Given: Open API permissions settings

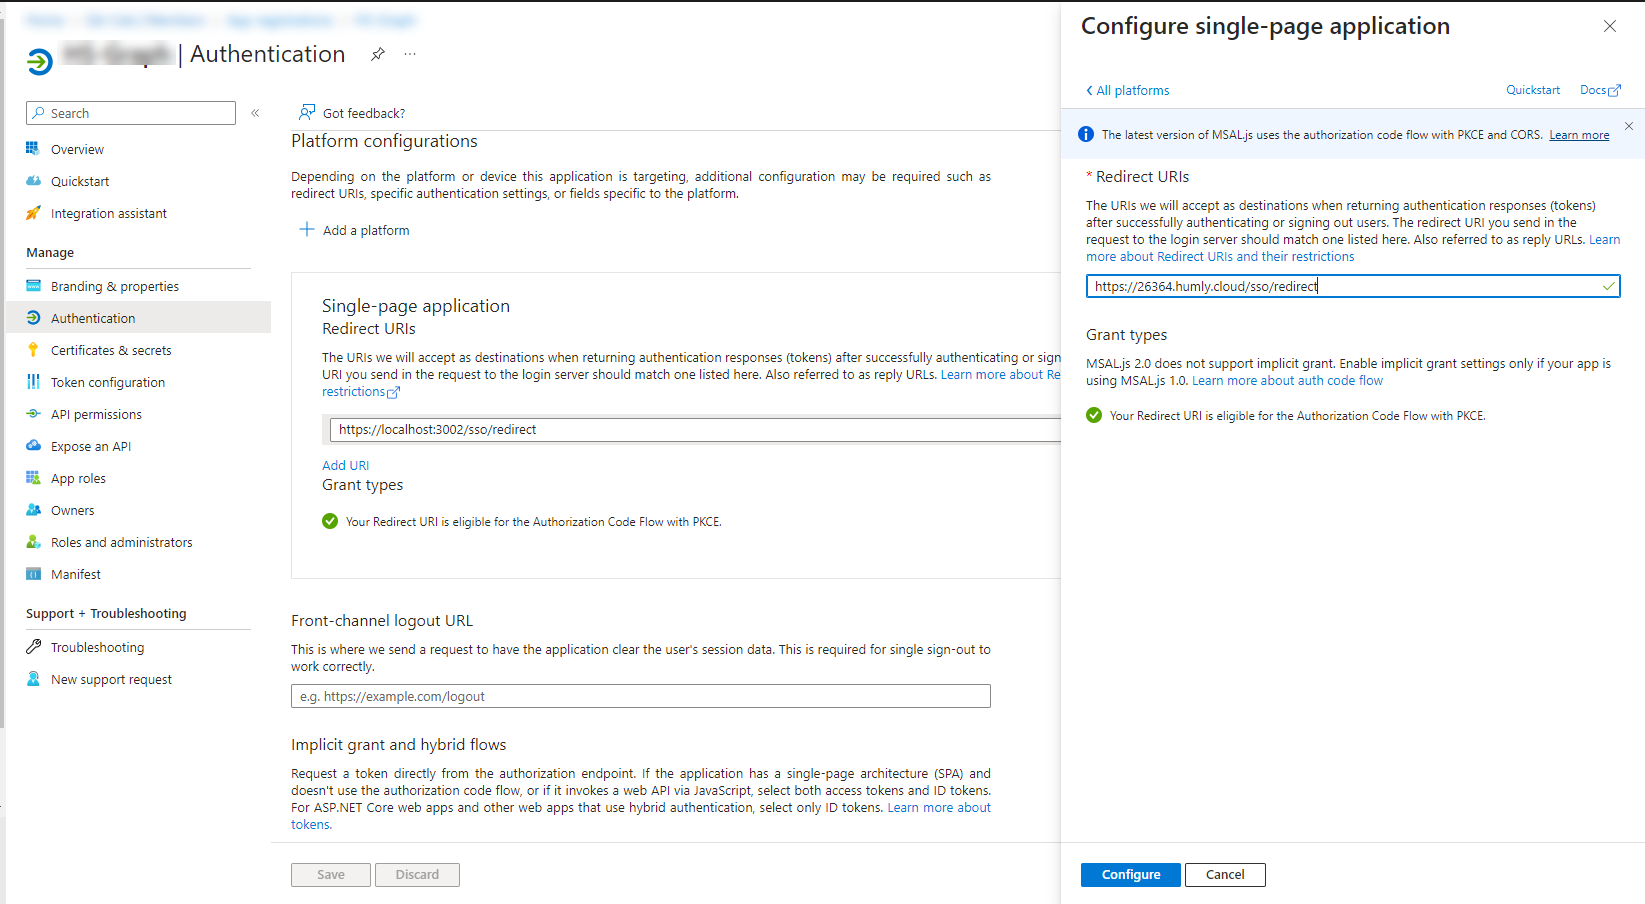Looking at the screenshot, I should 94,414.
